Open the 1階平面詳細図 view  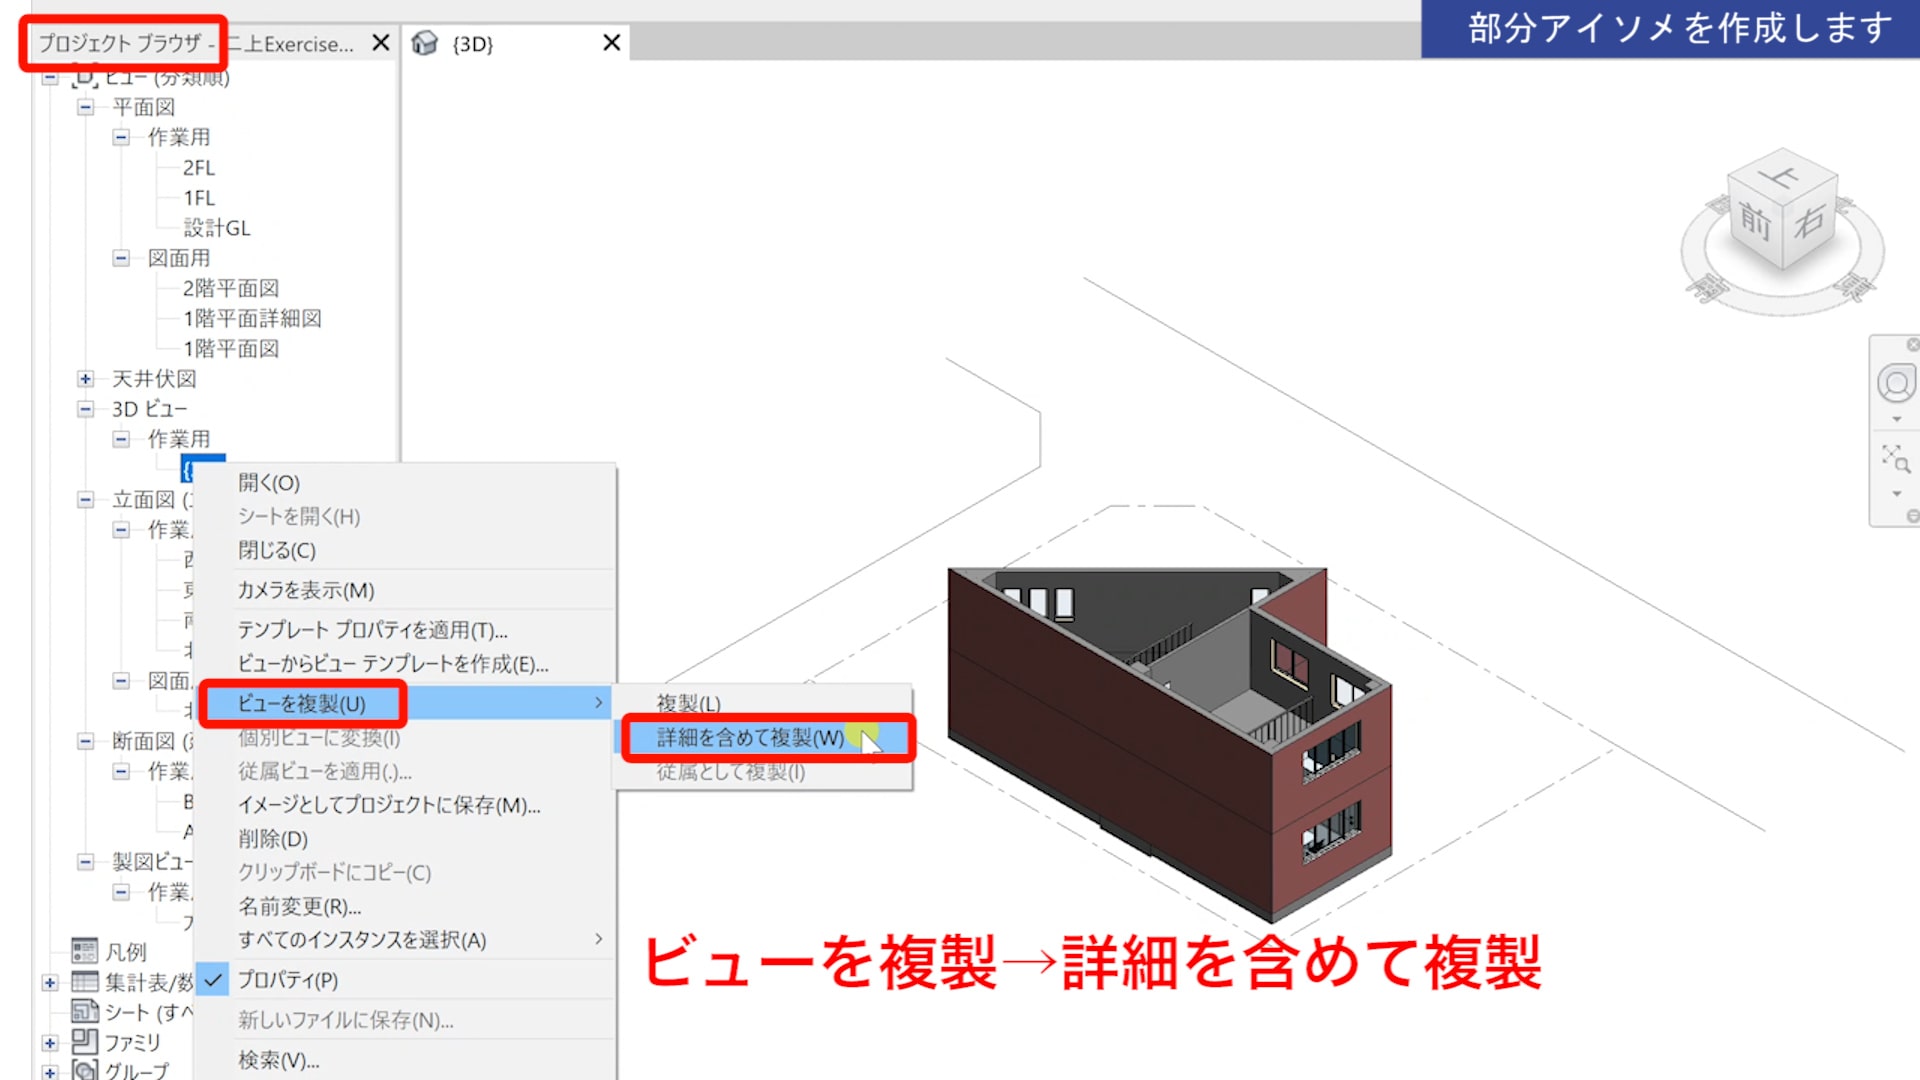pyautogui.click(x=252, y=318)
